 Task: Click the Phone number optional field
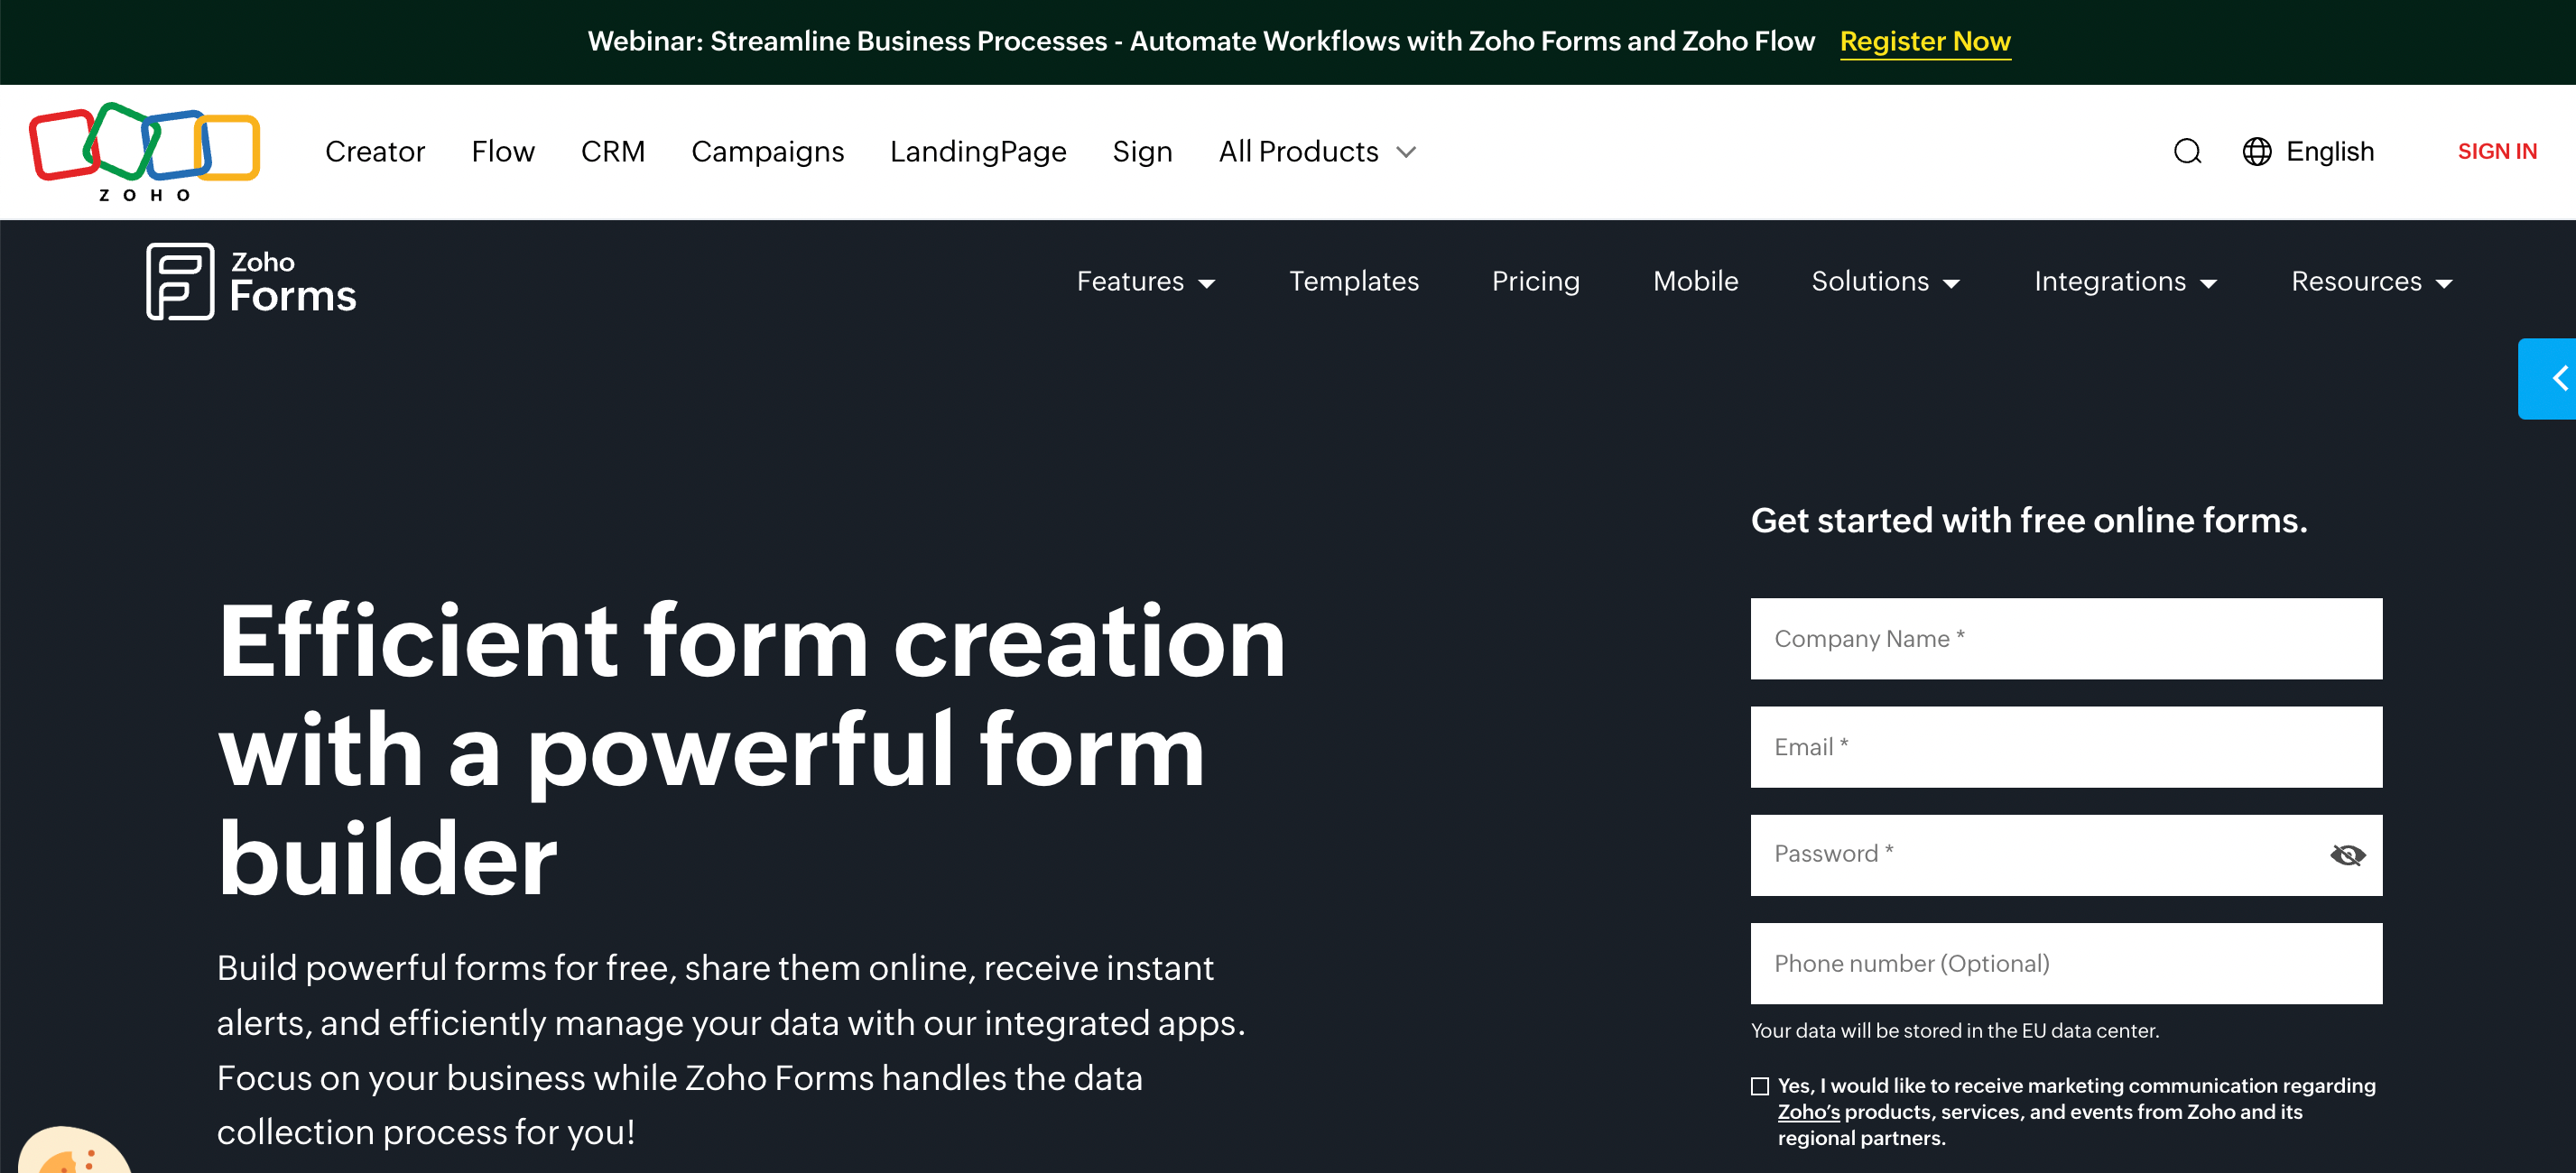(x=2066, y=963)
